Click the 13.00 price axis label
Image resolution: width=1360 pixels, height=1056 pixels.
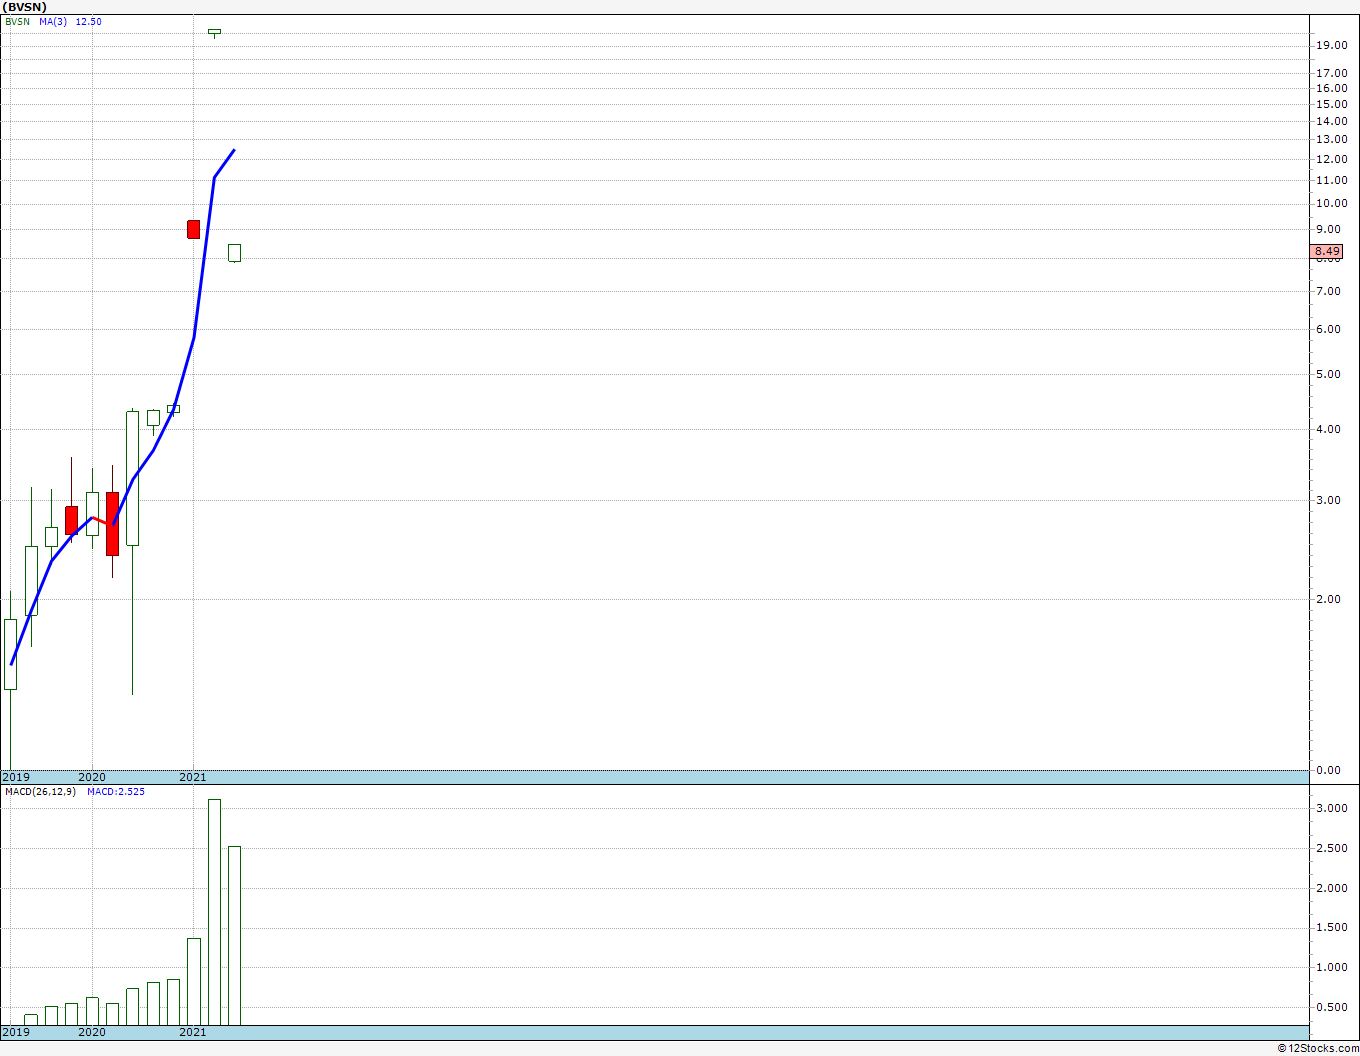pos(1331,139)
